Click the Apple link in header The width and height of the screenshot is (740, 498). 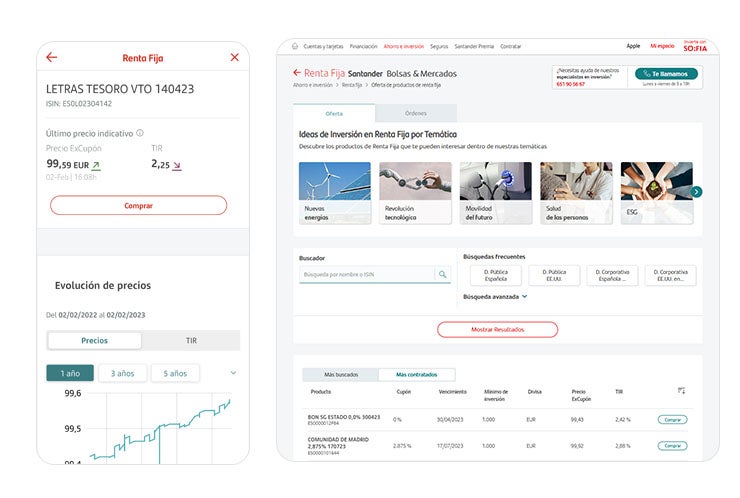[633, 46]
